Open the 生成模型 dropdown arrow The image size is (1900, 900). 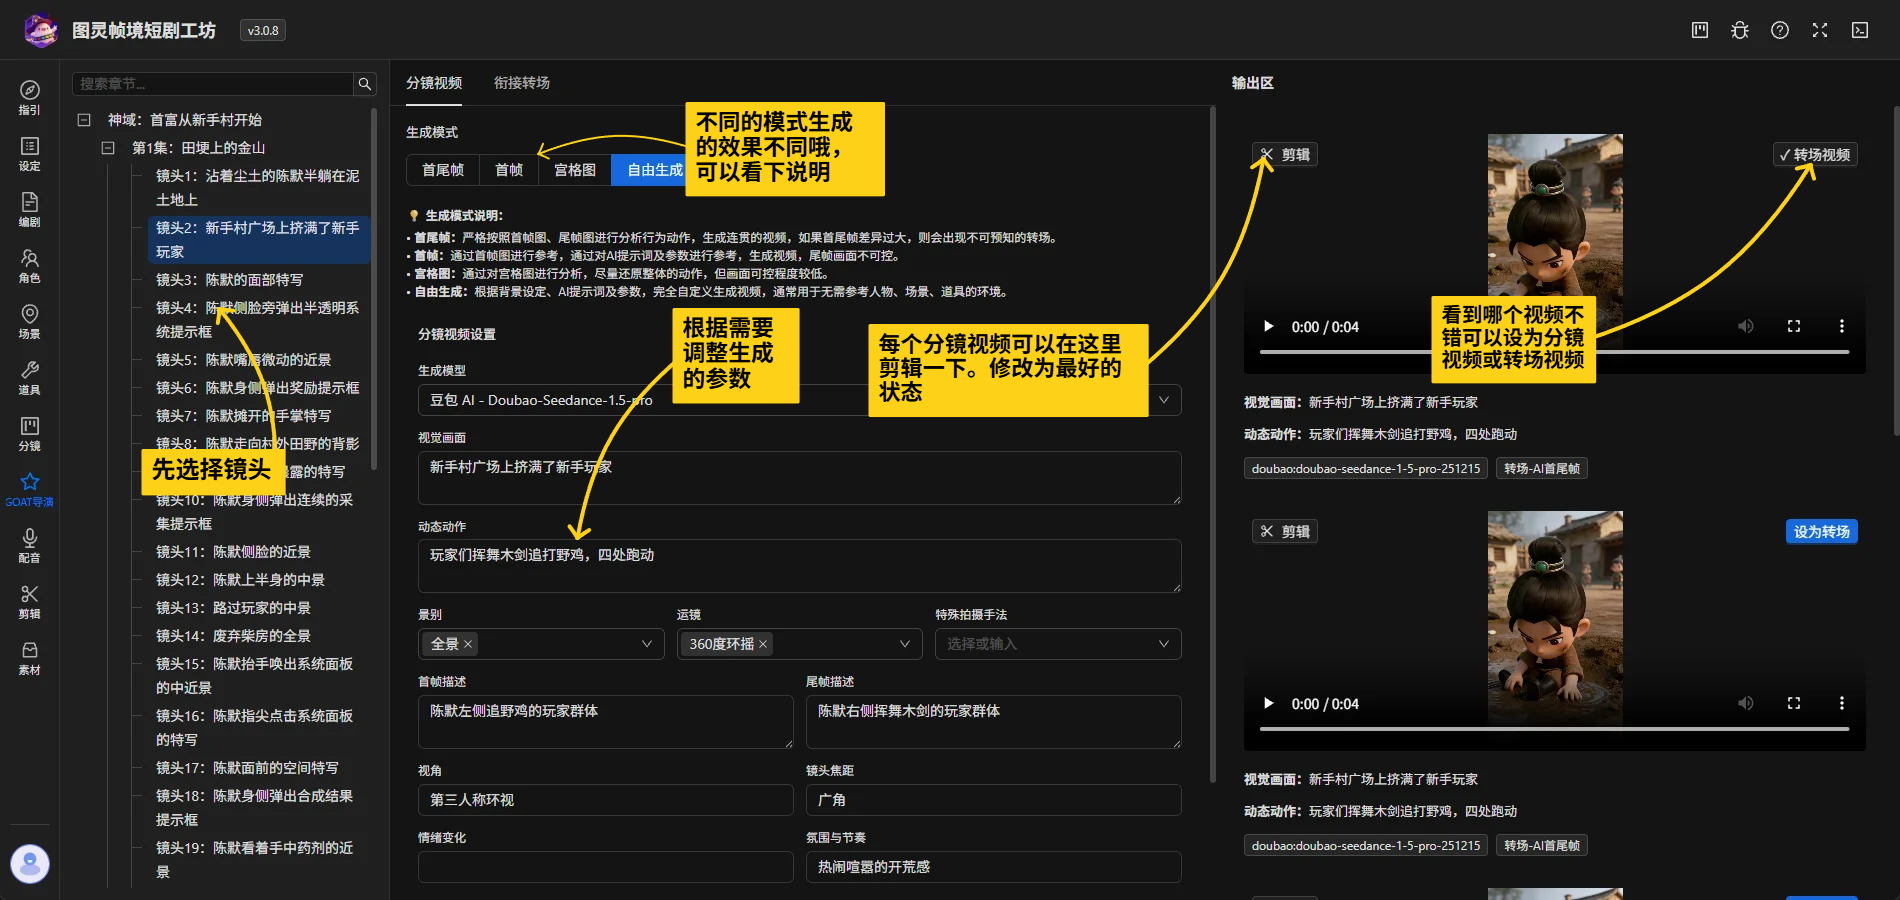pos(1164,400)
